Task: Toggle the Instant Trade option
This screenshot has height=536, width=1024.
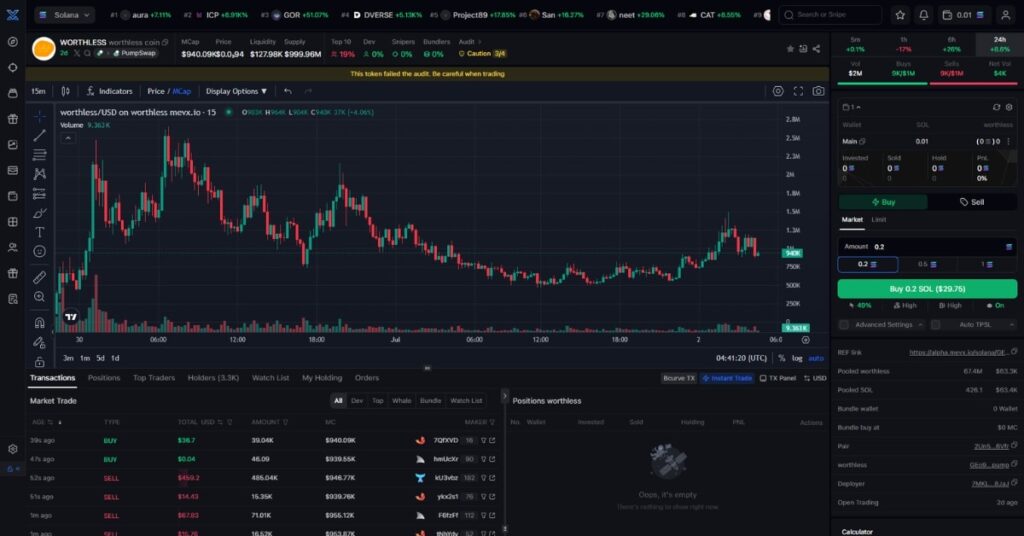Action: (728, 378)
